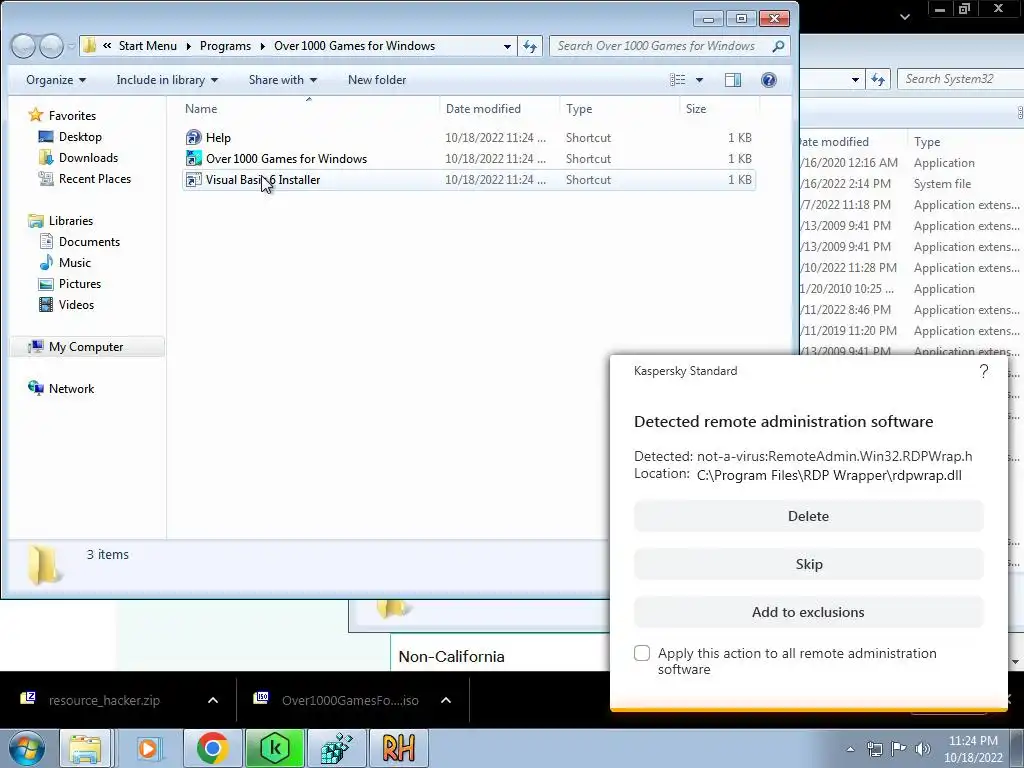Screen dimensions: 1024x768
Task: Open resource_hacker.zip from downloads bar
Action: pyautogui.click(x=104, y=700)
